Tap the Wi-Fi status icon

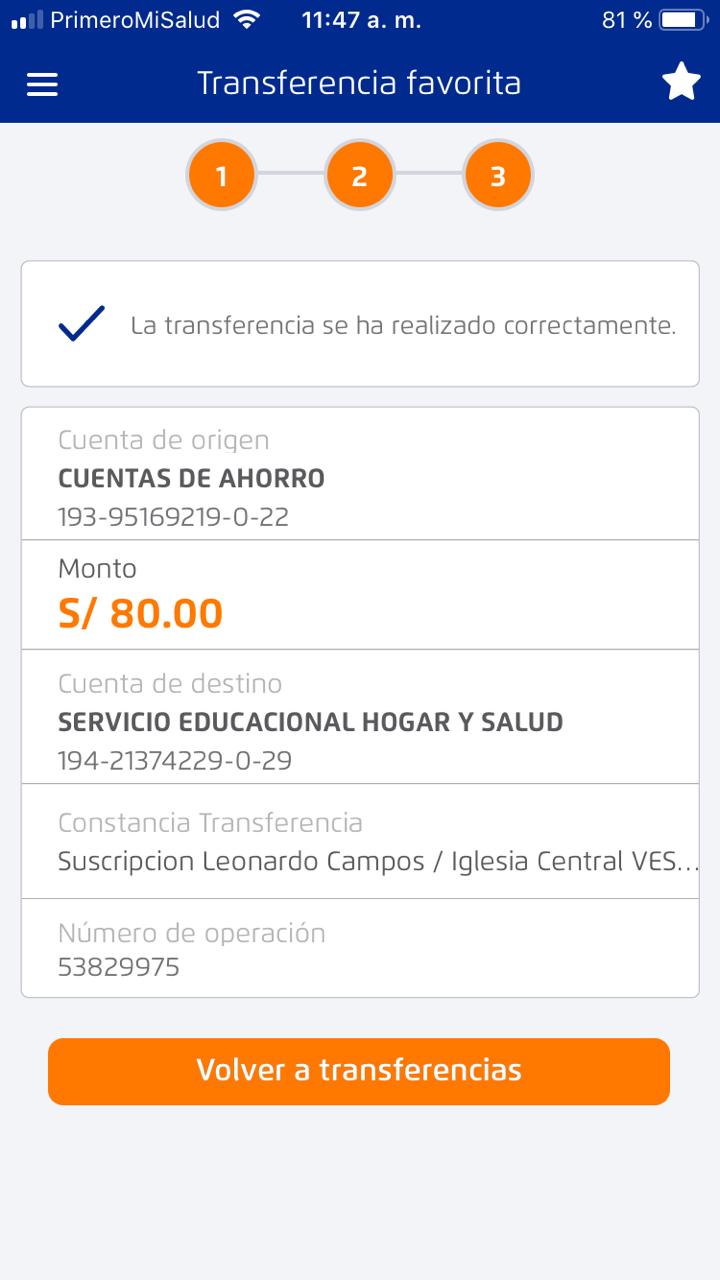coord(245,20)
